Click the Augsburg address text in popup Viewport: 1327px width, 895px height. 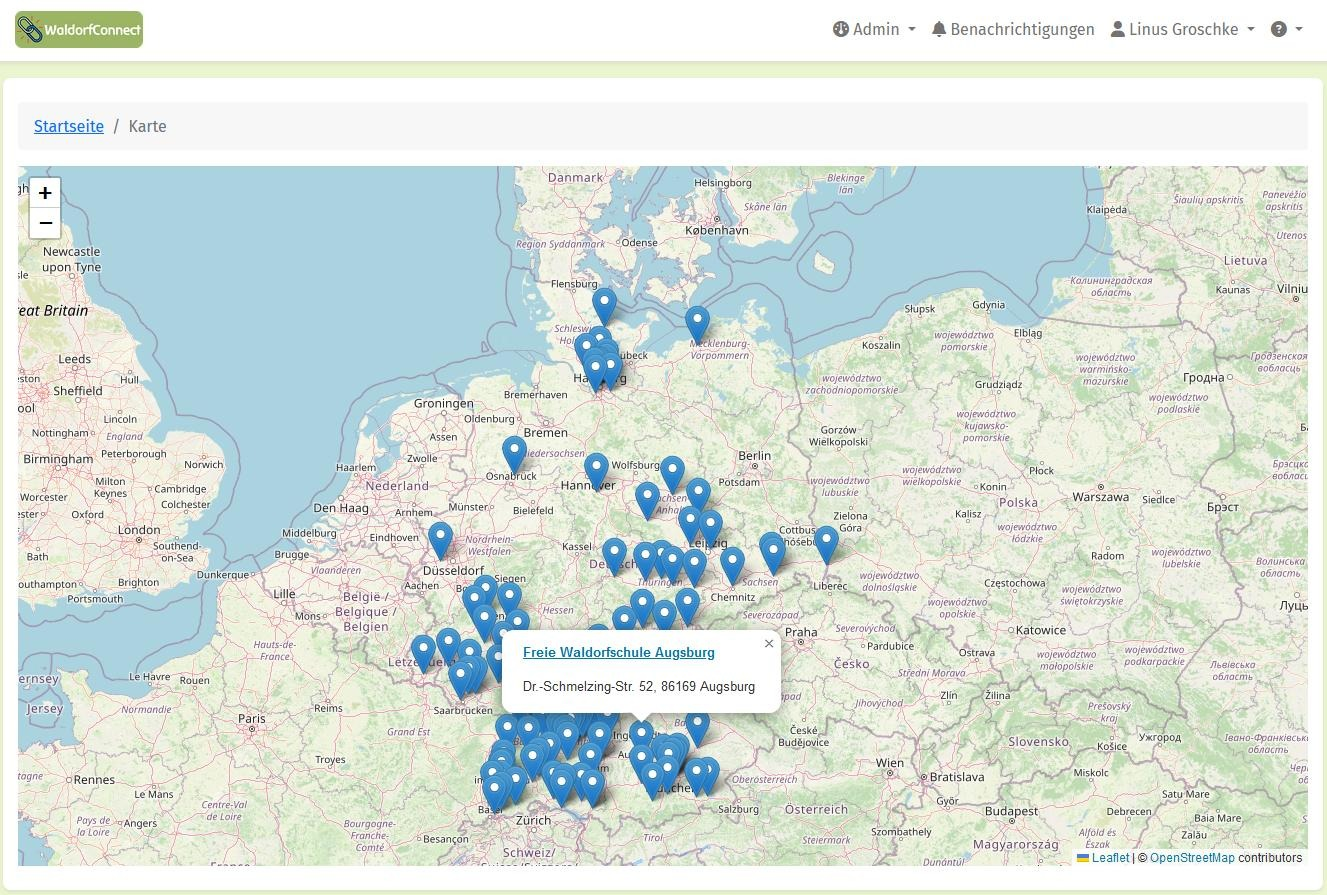639,686
